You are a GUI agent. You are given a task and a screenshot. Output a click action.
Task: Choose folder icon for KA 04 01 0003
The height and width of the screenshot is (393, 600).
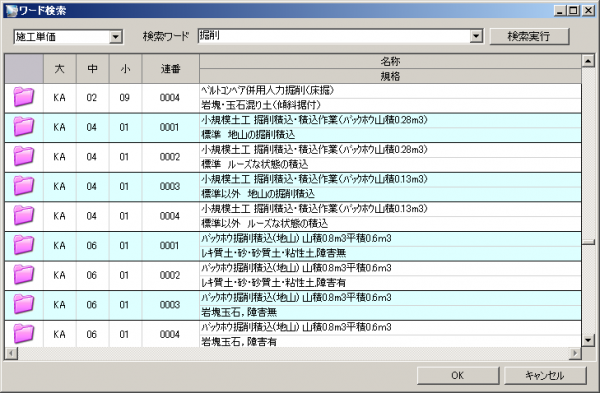(x=24, y=186)
